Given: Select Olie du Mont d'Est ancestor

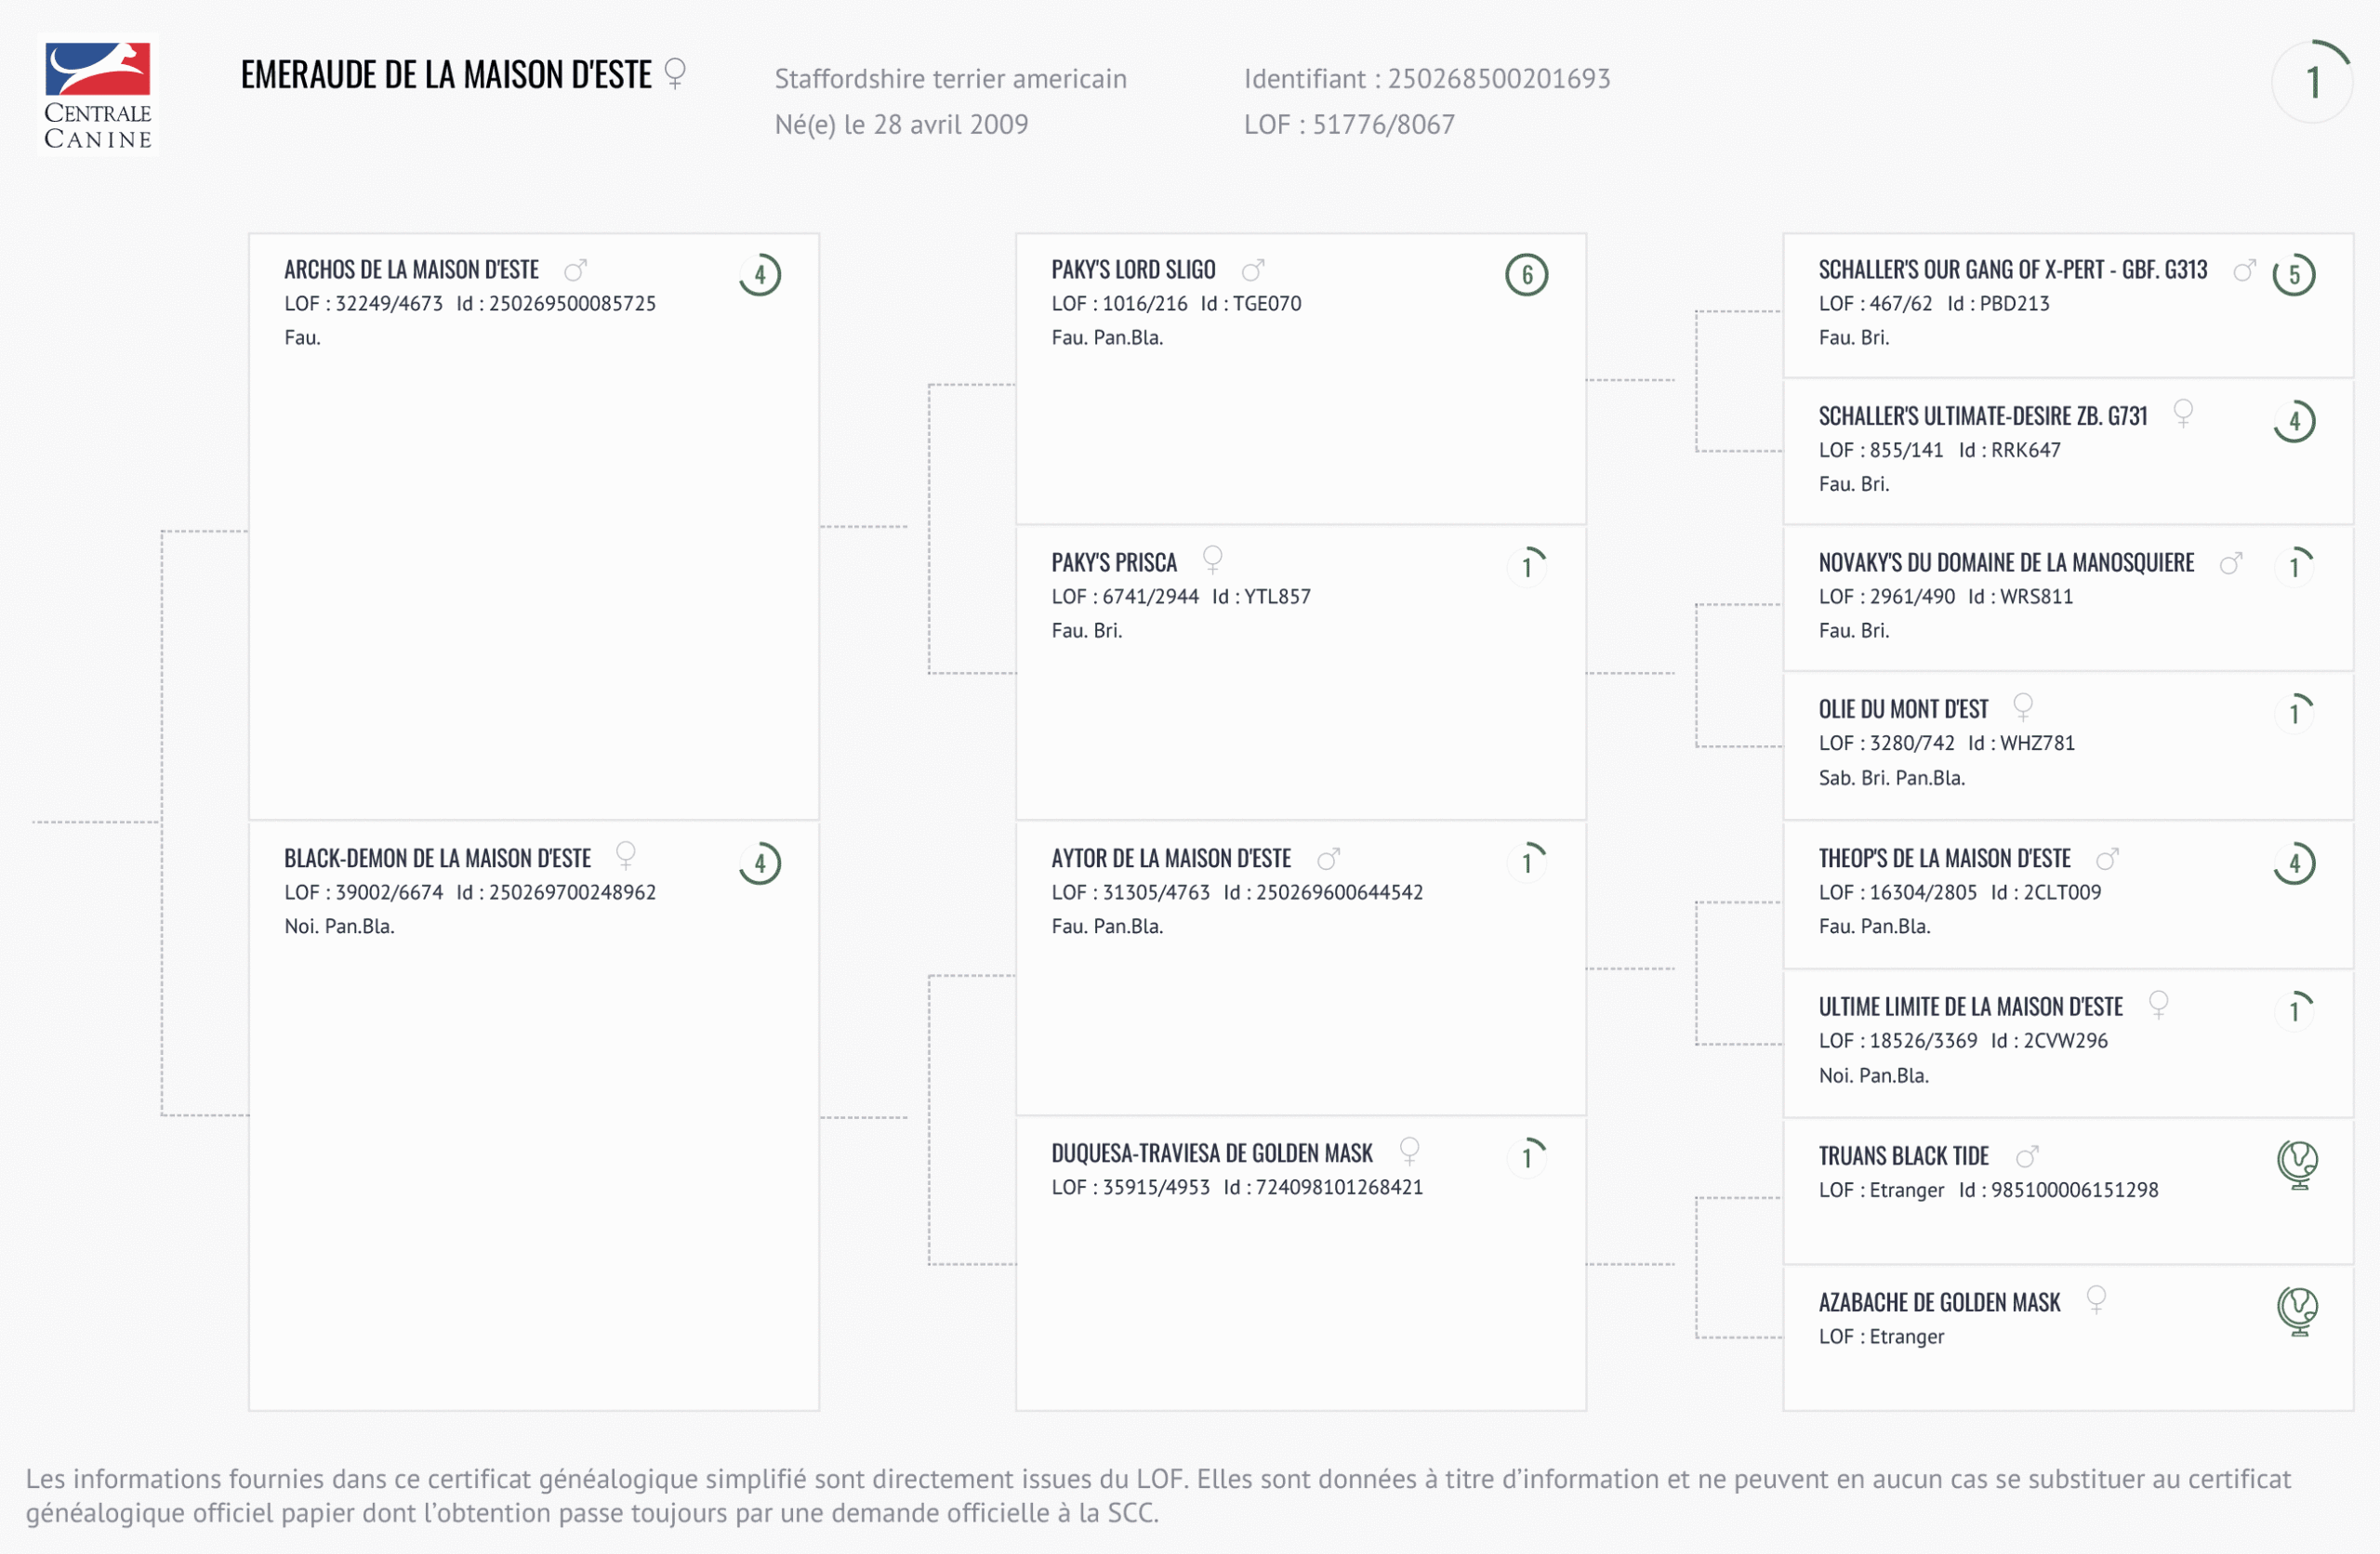Looking at the screenshot, I should pos(1903,710).
